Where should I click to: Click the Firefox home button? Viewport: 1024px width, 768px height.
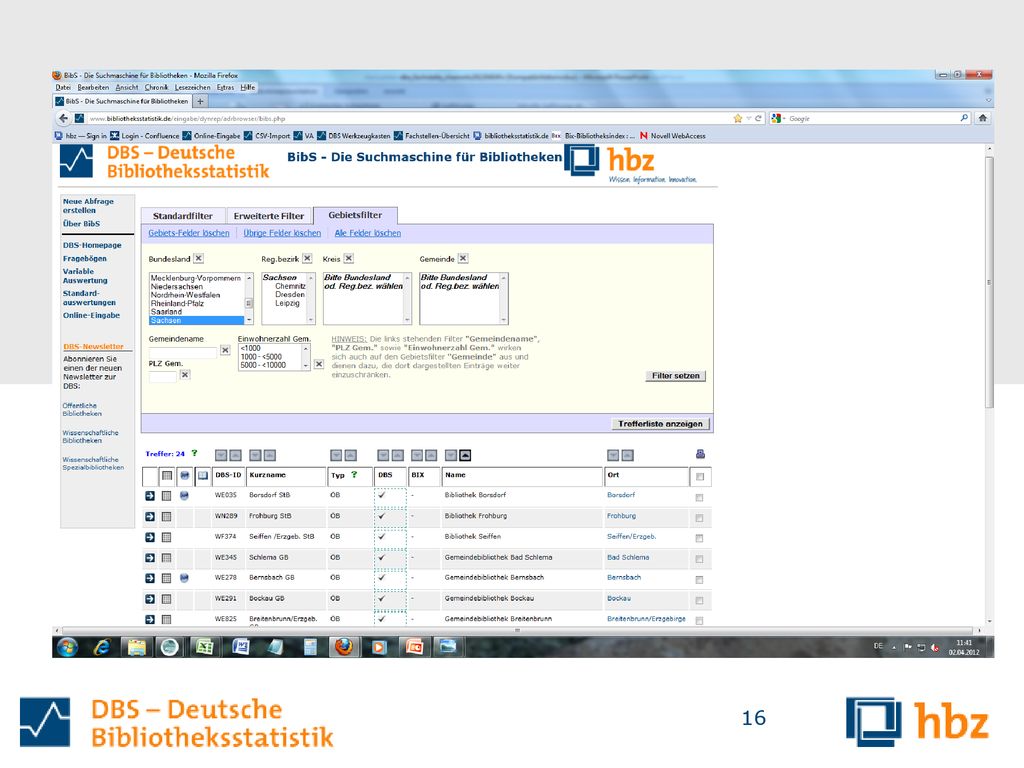983,118
